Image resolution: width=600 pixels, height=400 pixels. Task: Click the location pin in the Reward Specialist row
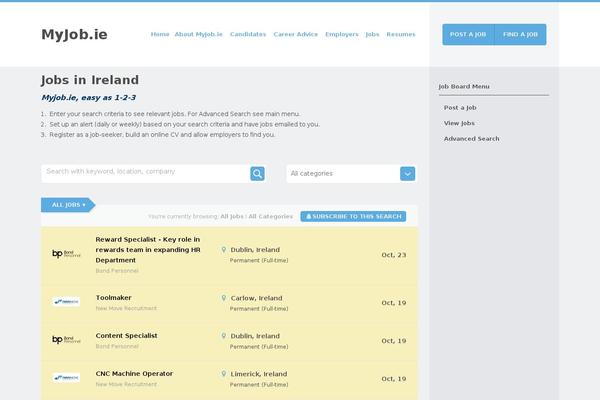click(x=224, y=250)
